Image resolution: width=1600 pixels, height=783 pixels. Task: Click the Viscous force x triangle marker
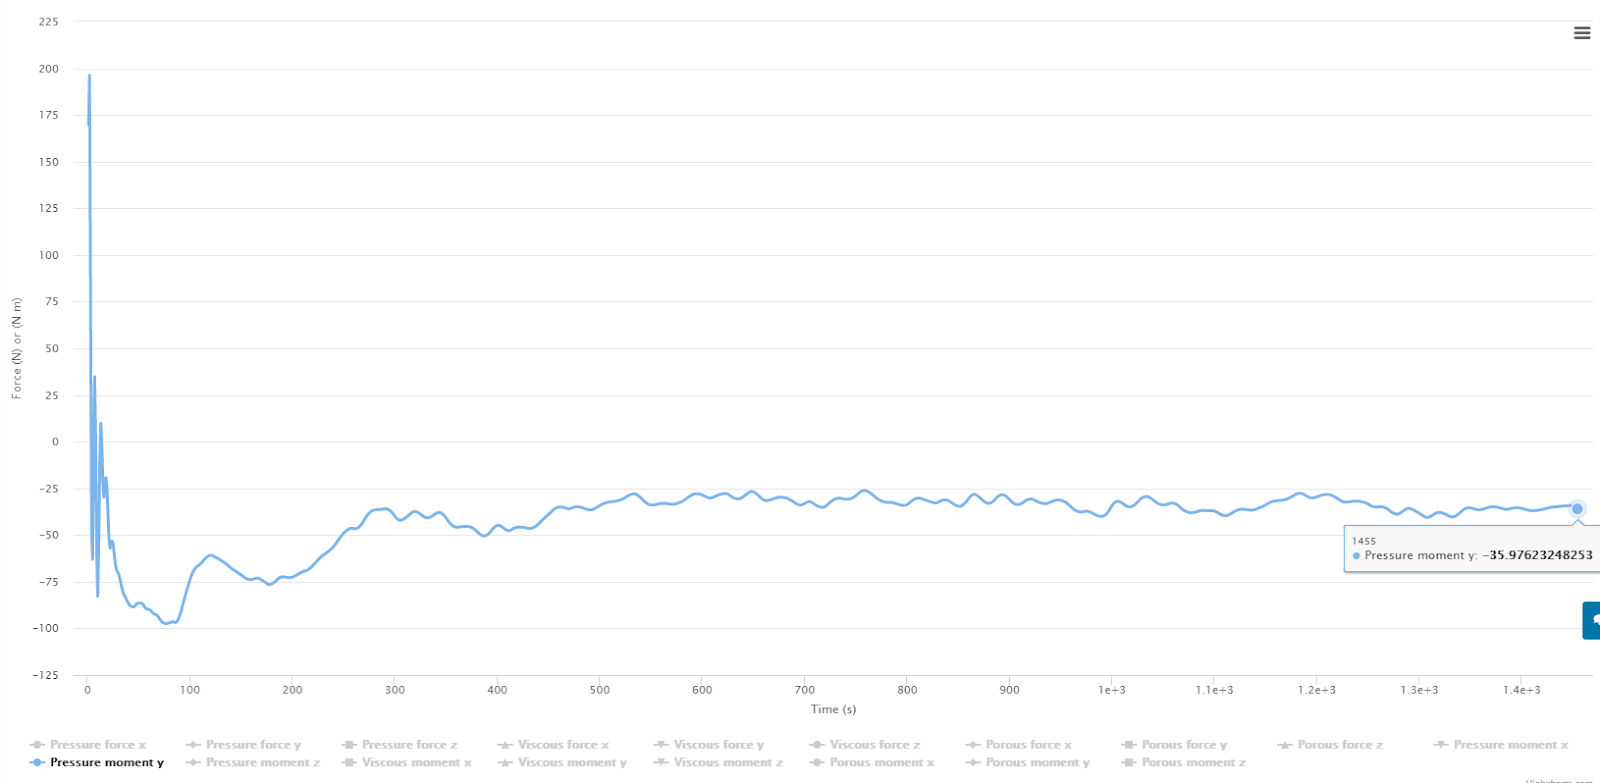(x=505, y=745)
